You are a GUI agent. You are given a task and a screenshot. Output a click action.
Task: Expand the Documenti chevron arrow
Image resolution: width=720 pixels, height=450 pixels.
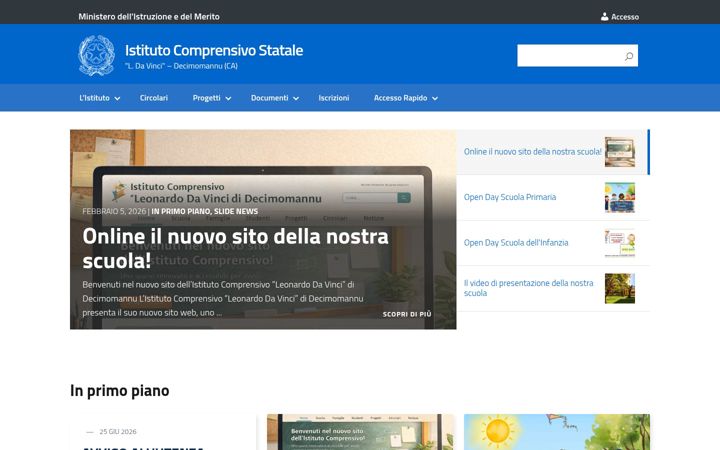coord(296,98)
